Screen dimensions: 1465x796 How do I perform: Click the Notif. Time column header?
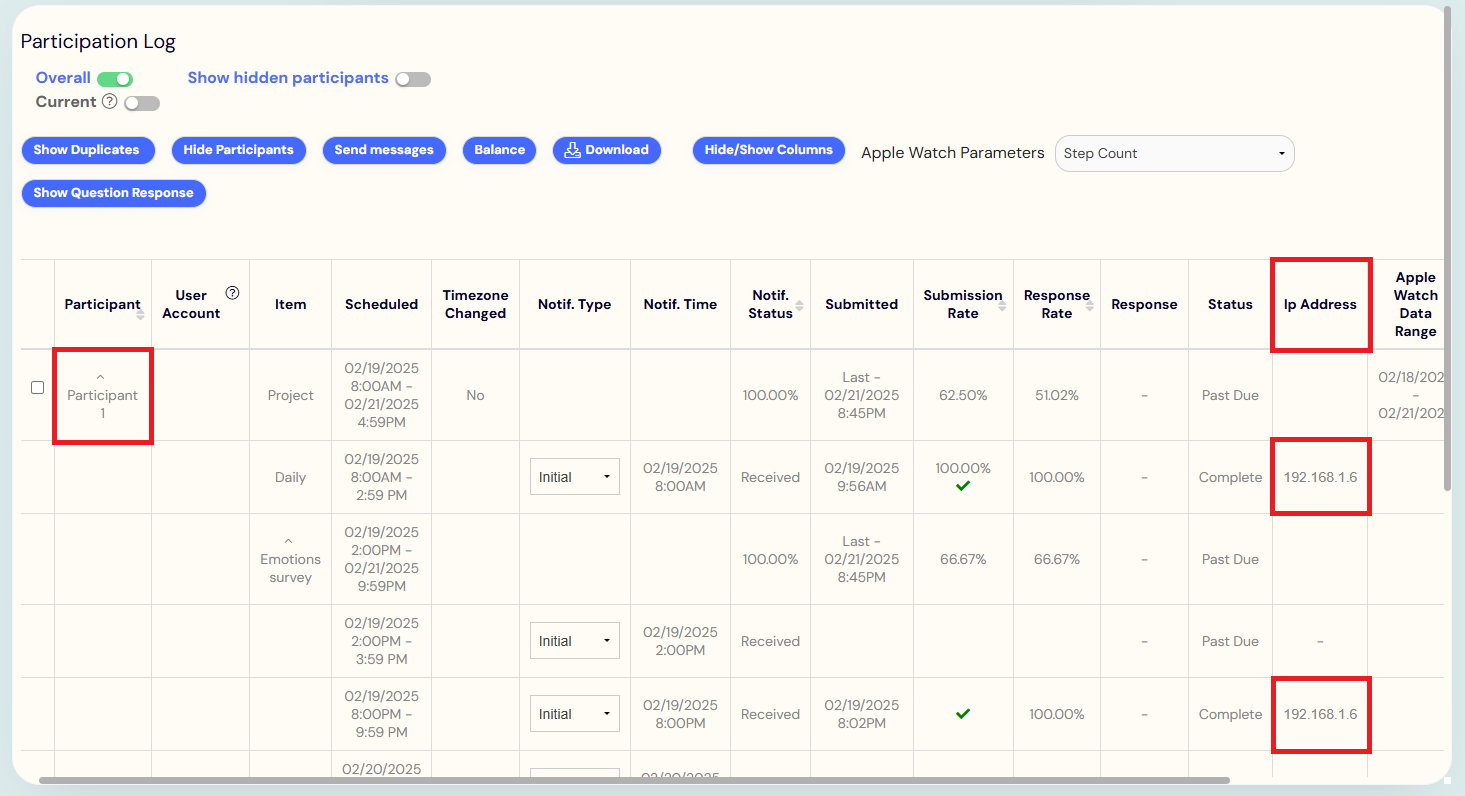point(680,304)
